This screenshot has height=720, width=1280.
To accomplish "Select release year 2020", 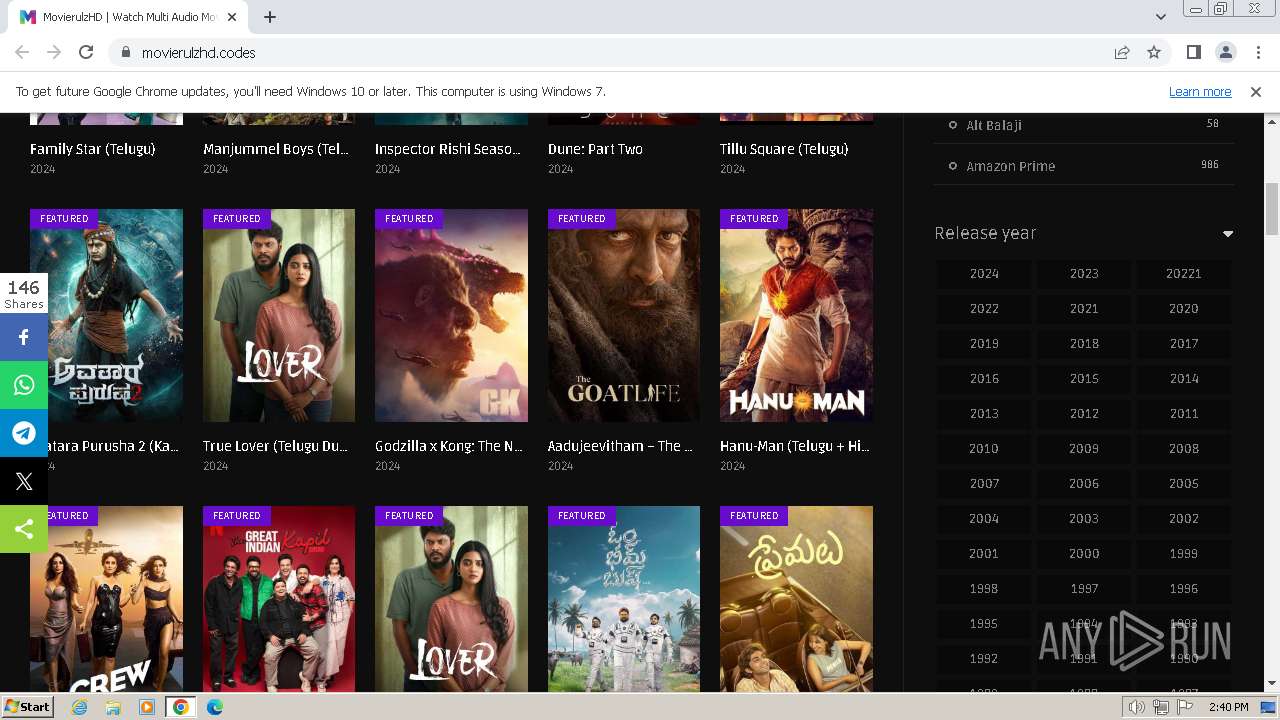I will [1184, 308].
